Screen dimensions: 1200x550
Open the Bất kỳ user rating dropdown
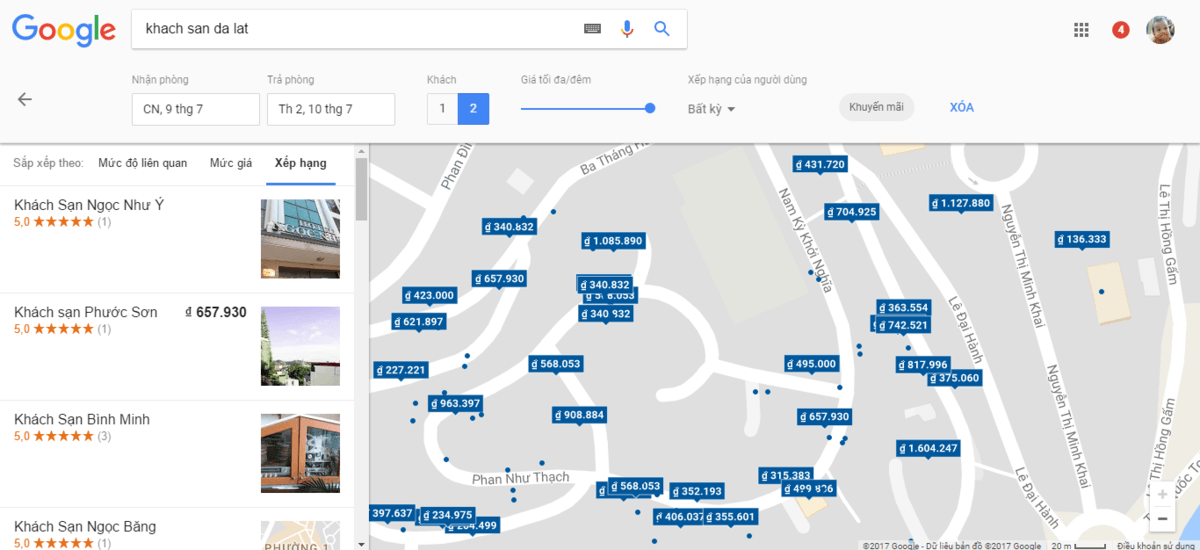tap(712, 109)
